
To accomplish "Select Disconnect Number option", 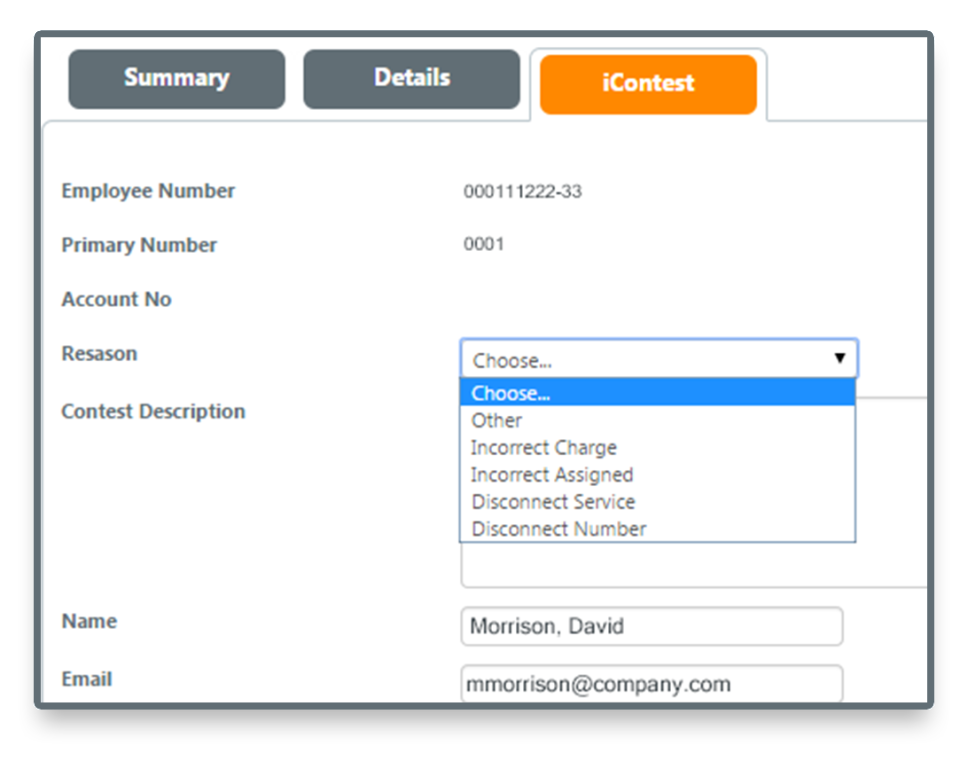I will [x=657, y=528].
